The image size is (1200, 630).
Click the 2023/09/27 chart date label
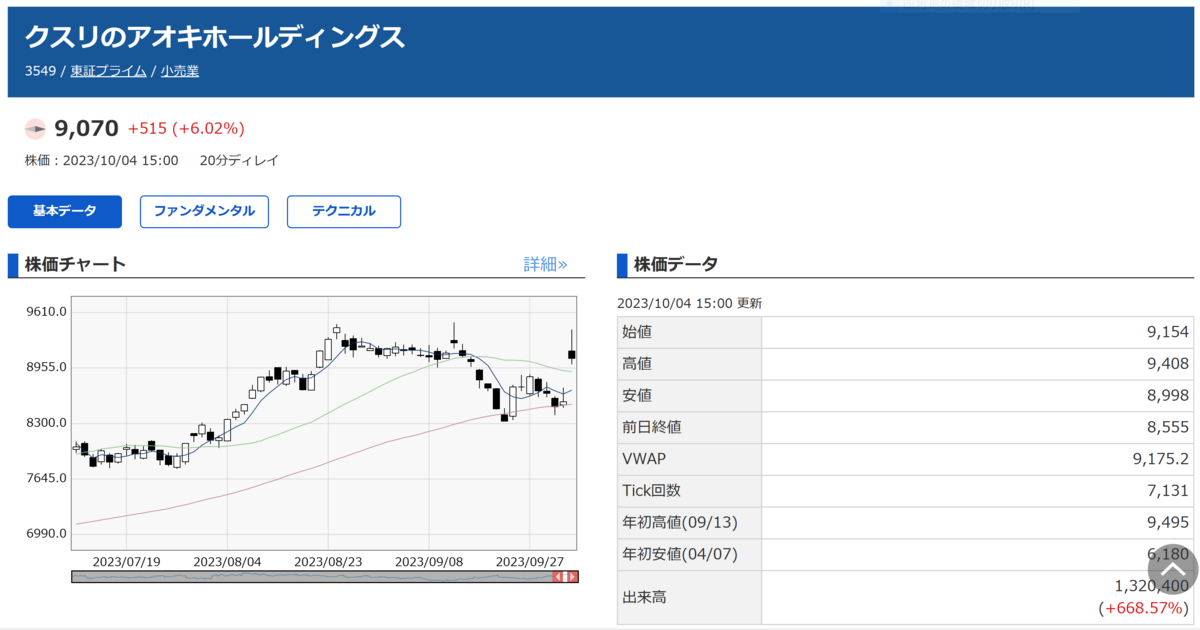pyautogui.click(x=530, y=561)
